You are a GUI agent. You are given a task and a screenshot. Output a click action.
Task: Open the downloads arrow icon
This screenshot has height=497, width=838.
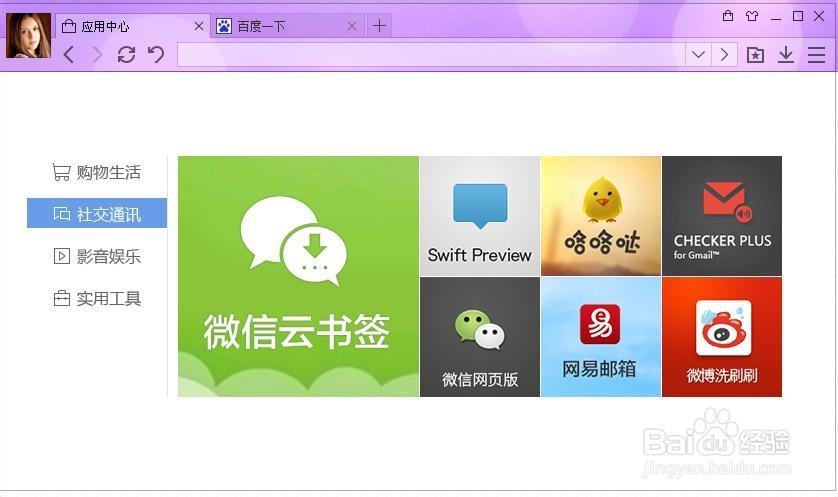click(786, 55)
